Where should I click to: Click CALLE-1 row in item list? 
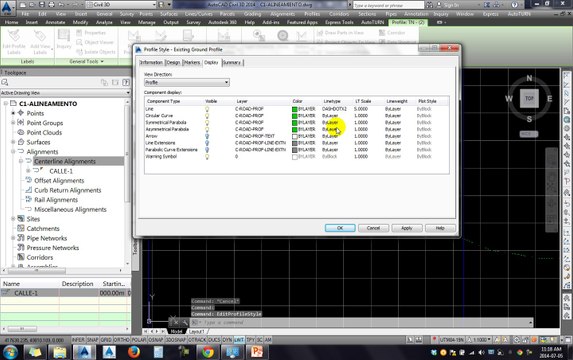pyautogui.click(x=65, y=293)
